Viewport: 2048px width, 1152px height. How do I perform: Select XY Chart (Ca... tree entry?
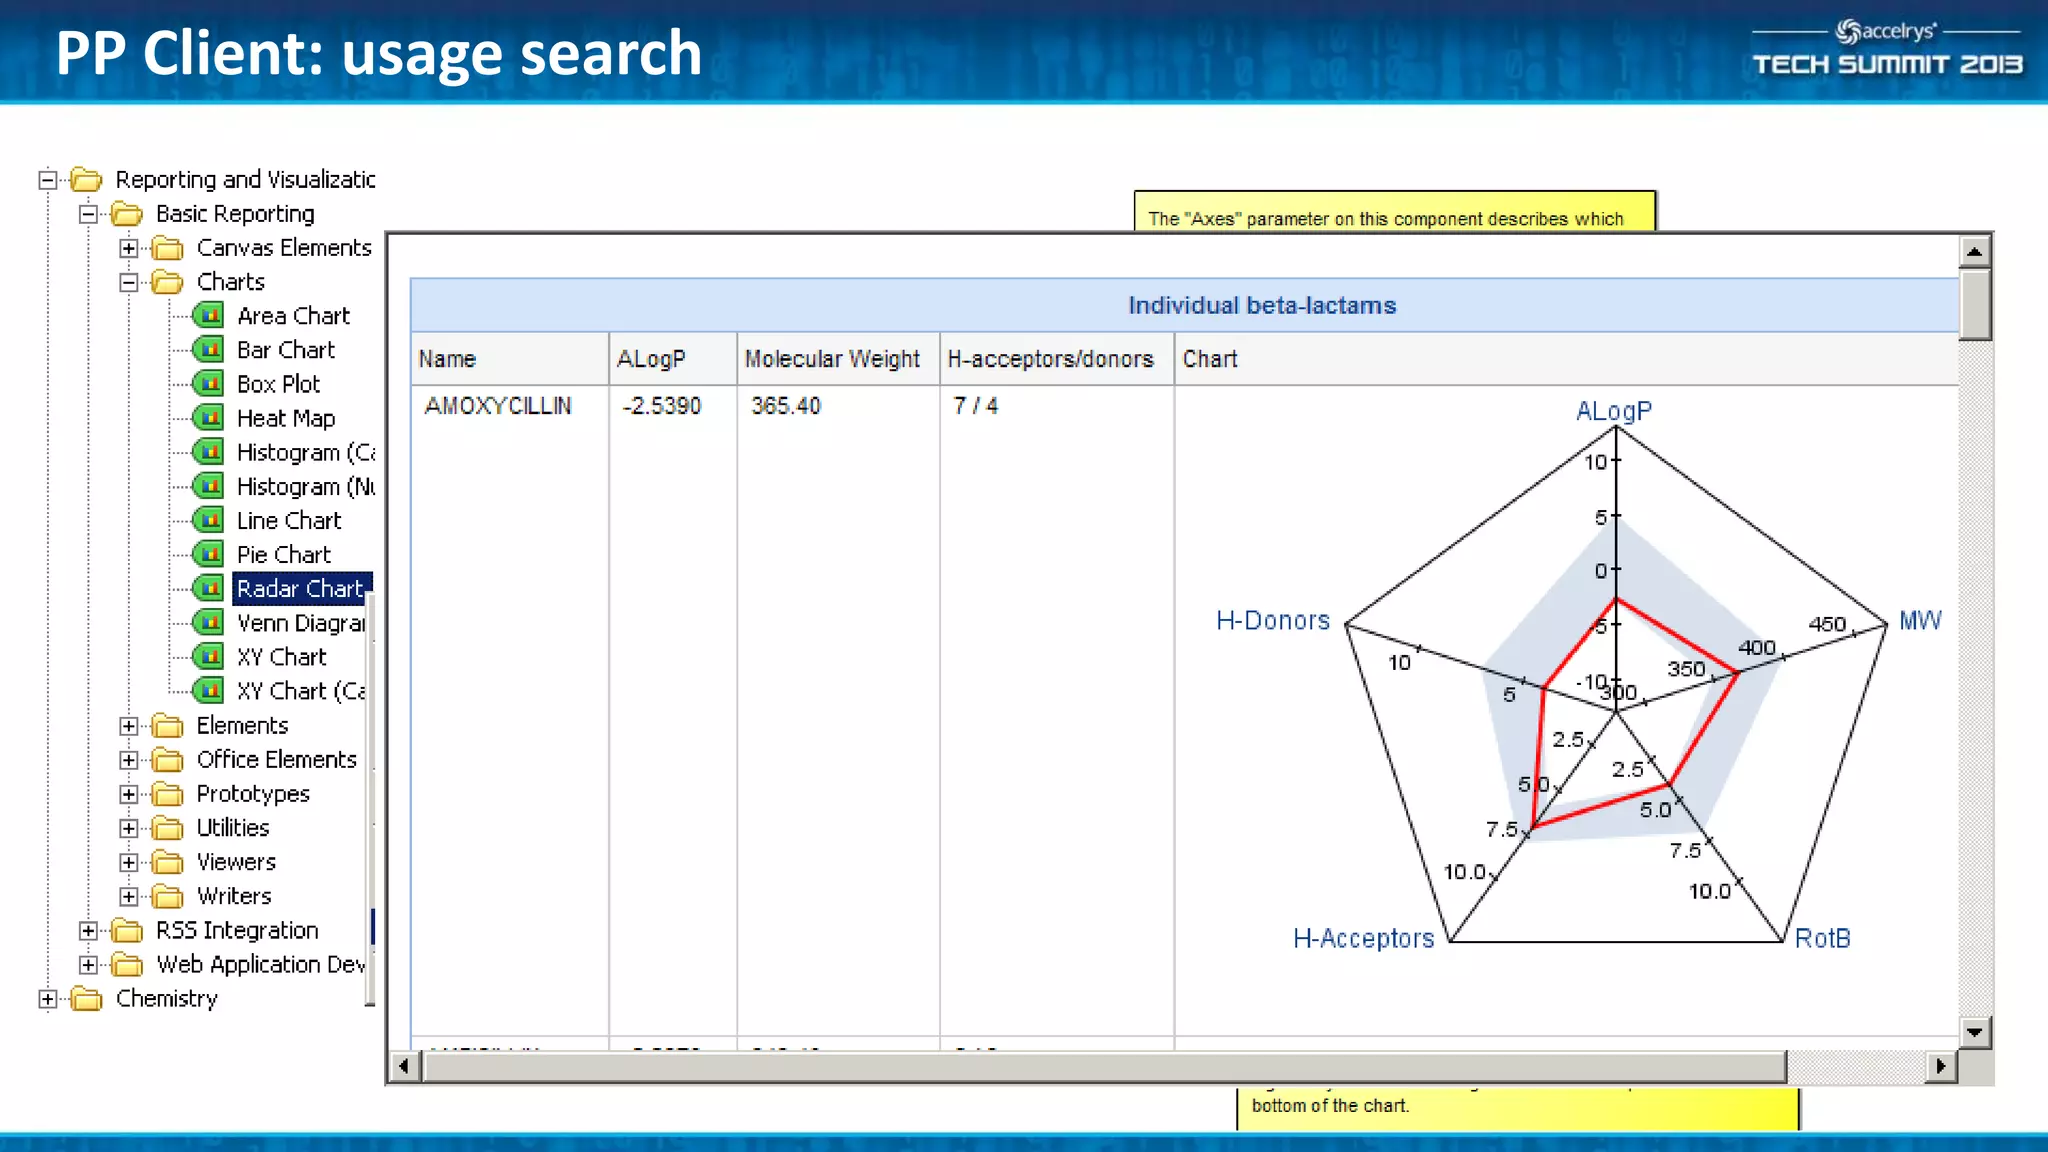(x=301, y=692)
